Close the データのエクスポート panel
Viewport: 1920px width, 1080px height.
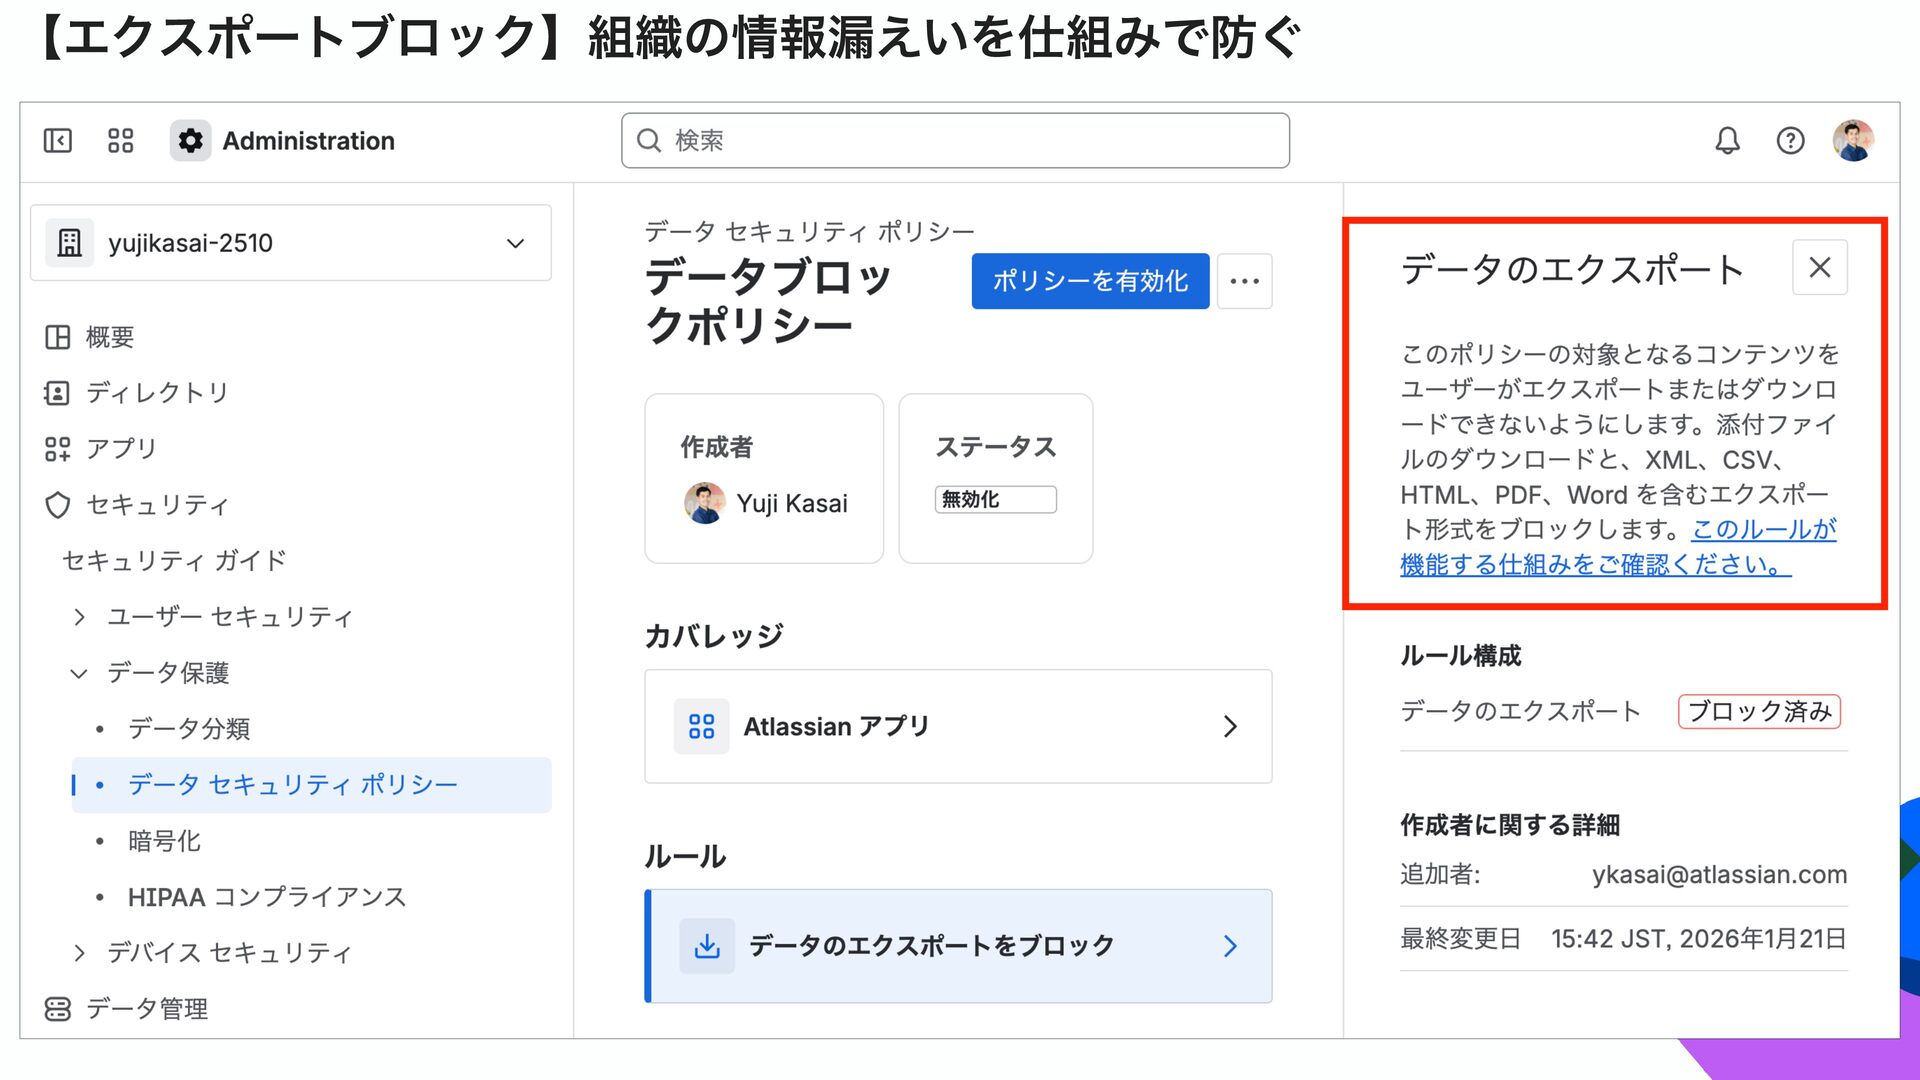click(1819, 267)
